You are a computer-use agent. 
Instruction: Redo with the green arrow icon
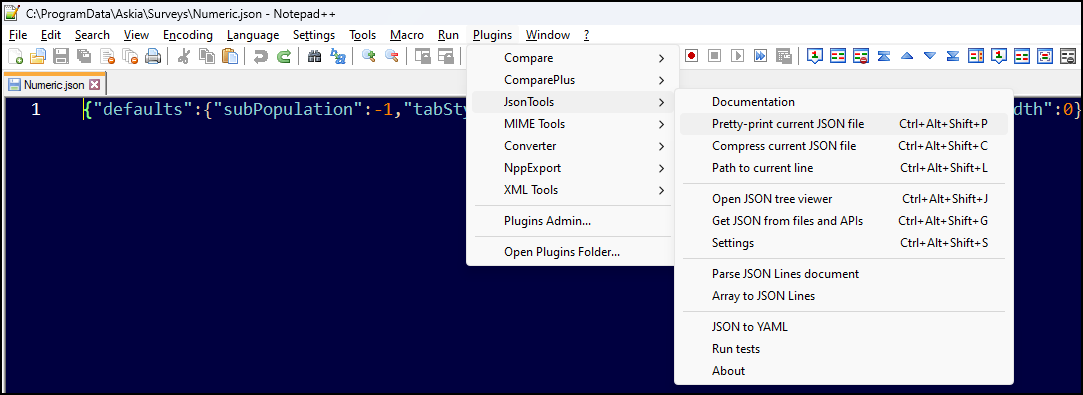[283, 57]
